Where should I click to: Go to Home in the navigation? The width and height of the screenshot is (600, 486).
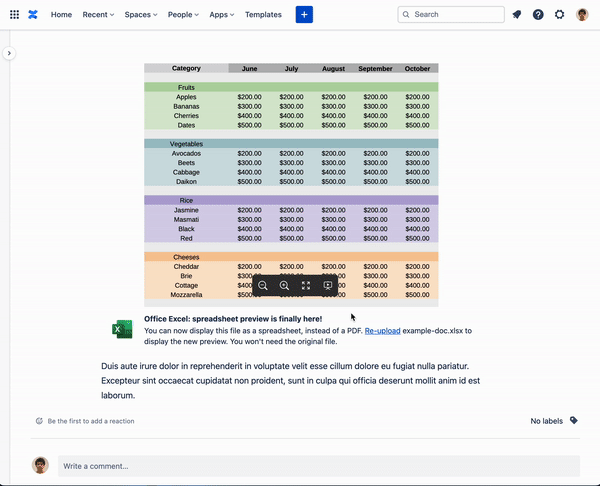coord(61,15)
